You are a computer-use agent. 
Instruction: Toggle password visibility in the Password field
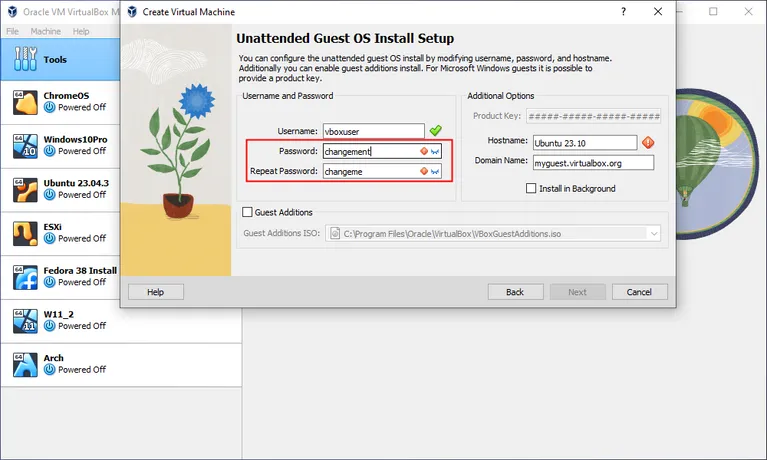[x=434, y=151]
